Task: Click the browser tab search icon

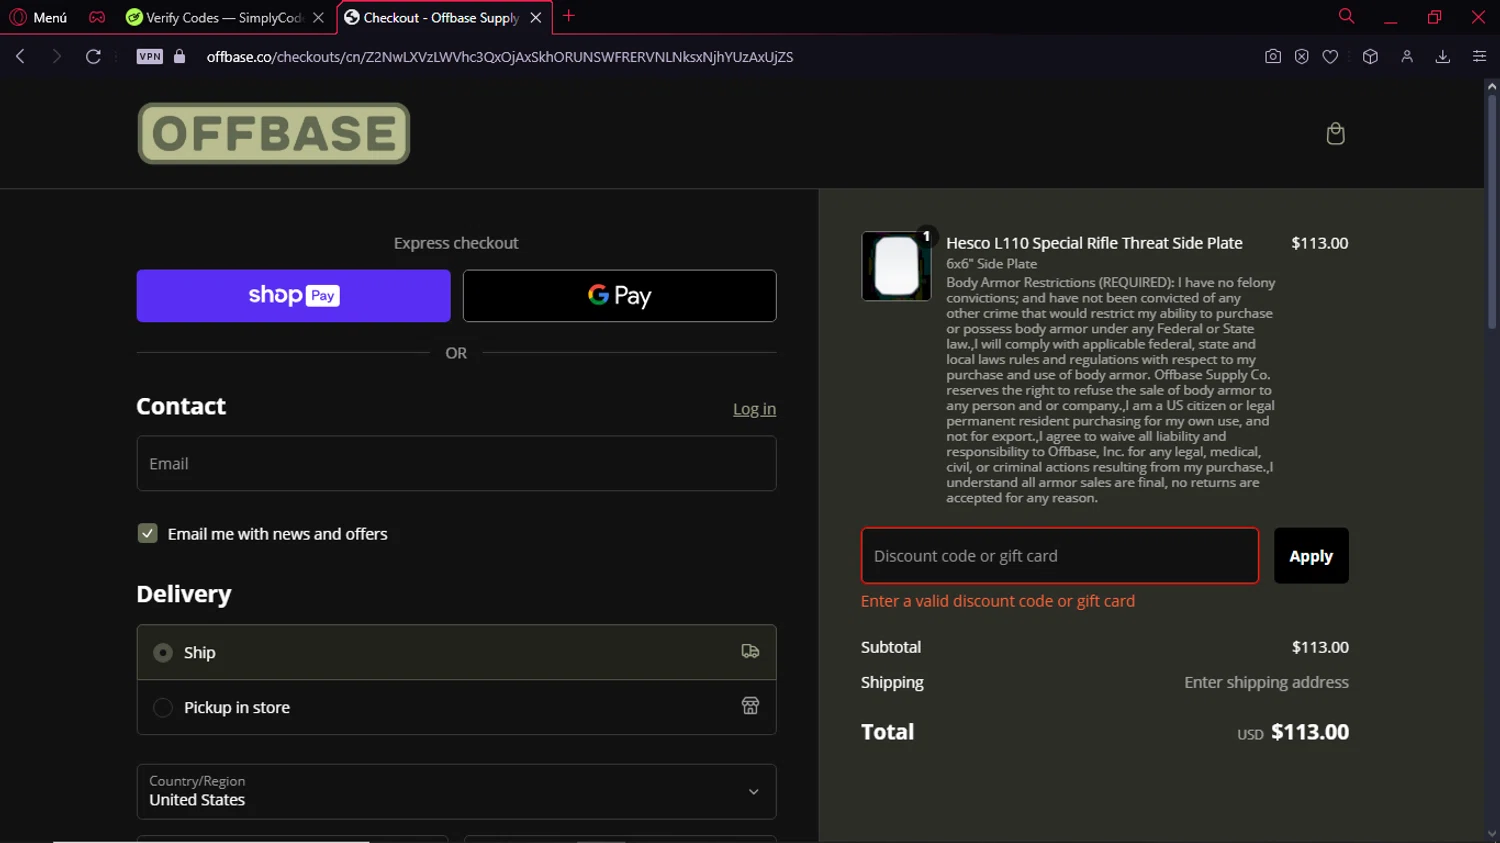Action: point(1347,16)
